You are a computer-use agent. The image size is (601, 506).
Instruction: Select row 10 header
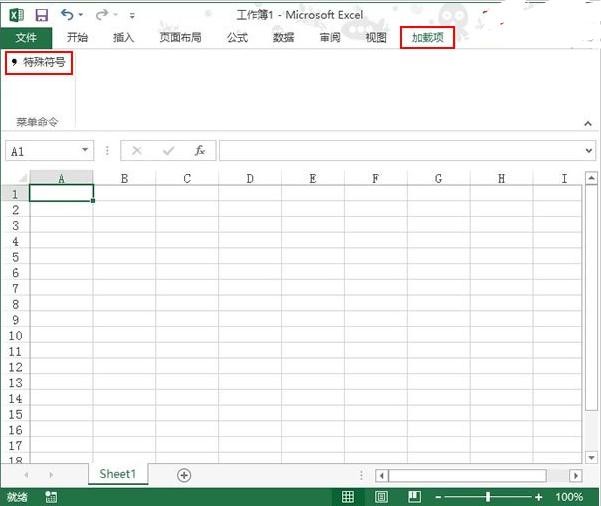point(15,335)
